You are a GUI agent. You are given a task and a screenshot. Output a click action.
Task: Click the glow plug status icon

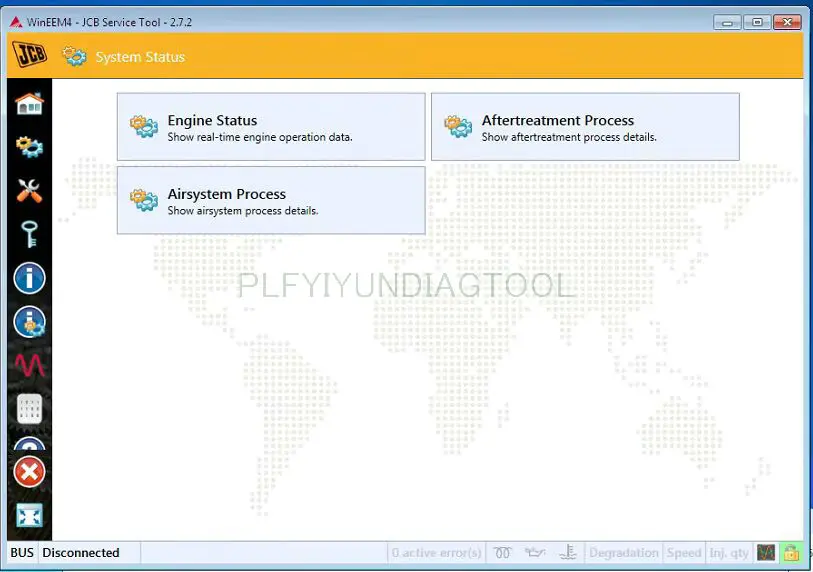coord(502,553)
